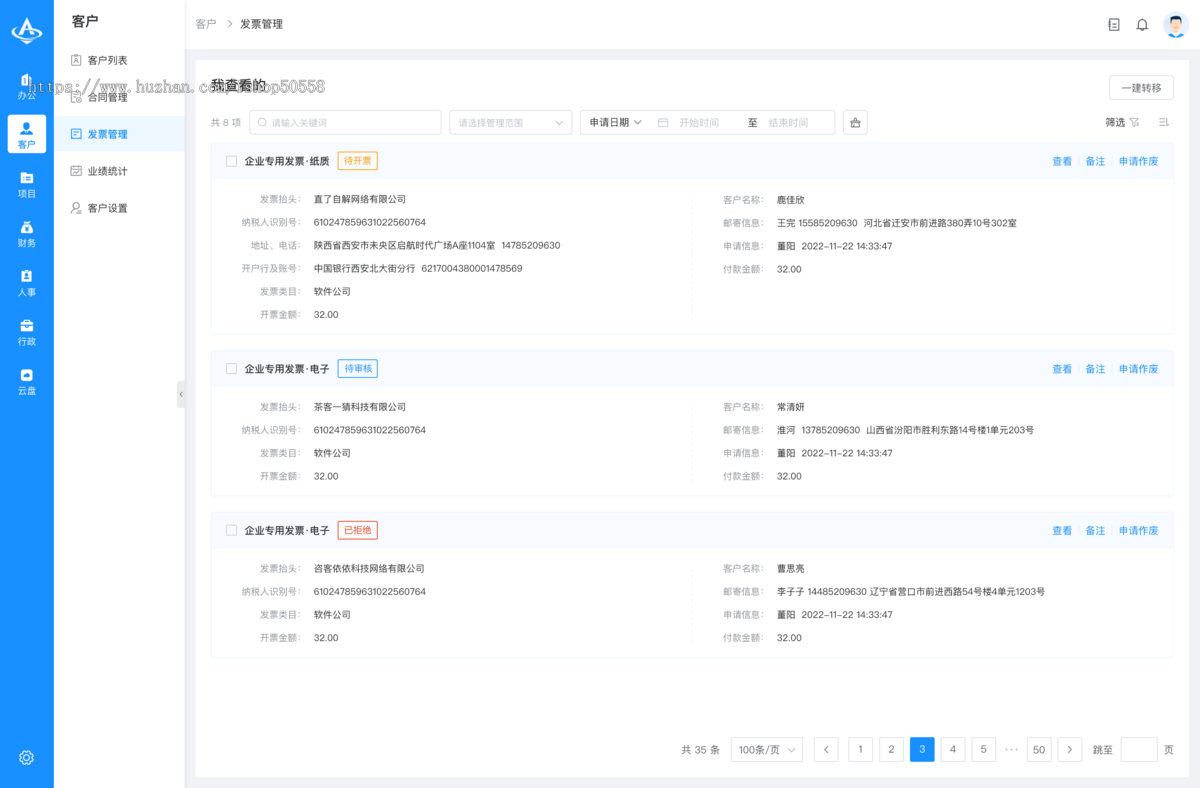Viewport: 1200px width, 788px height.
Task: Open the 人事 module
Action: tap(27, 282)
